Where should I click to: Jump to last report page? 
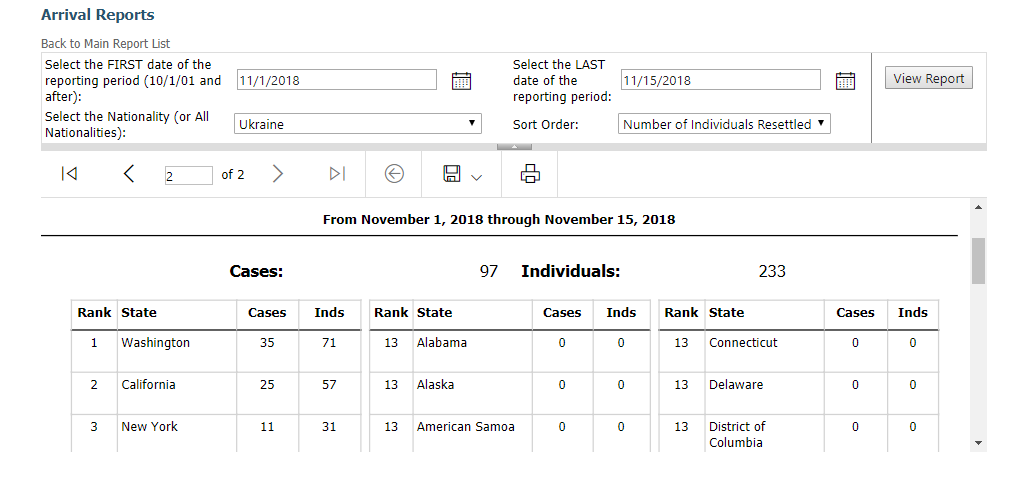338,174
